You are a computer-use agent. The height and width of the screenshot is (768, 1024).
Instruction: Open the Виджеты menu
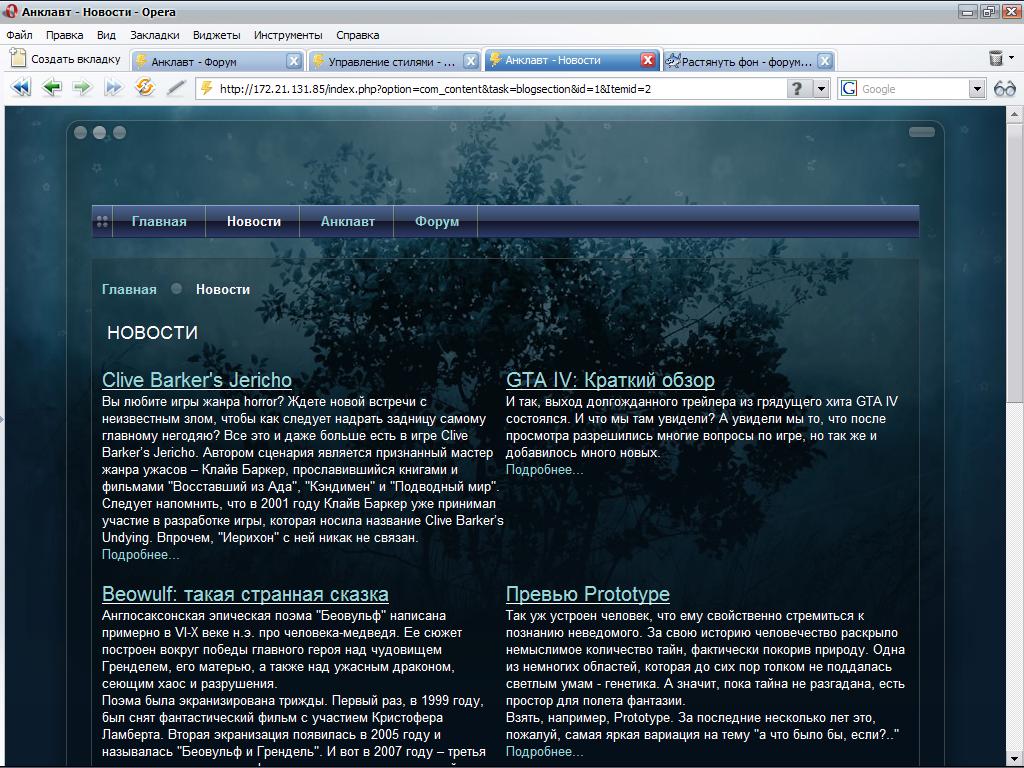[216, 35]
